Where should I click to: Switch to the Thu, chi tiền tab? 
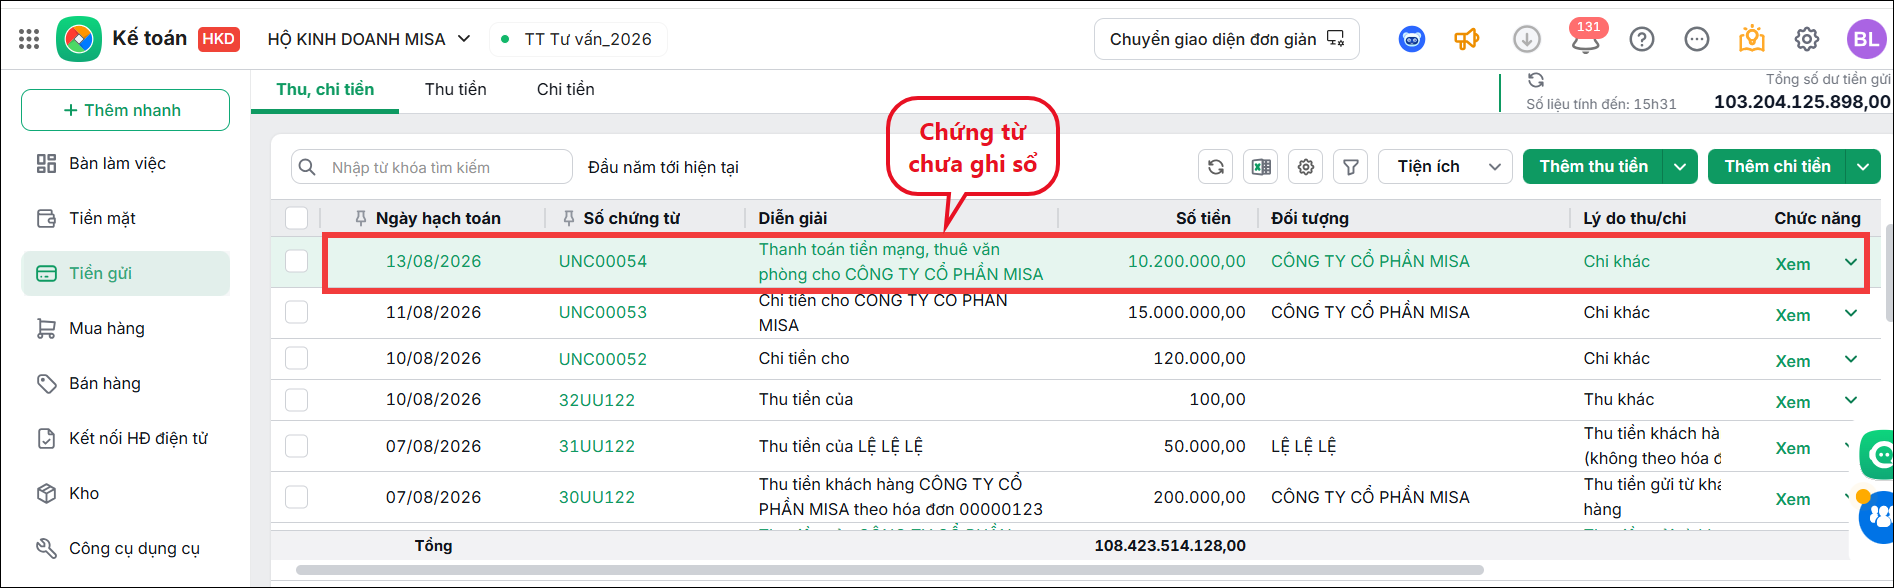pyautogui.click(x=325, y=90)
